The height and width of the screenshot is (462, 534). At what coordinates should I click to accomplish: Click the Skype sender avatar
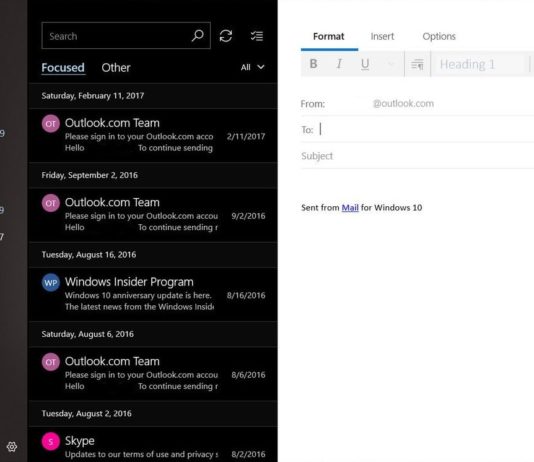(51, 441)
